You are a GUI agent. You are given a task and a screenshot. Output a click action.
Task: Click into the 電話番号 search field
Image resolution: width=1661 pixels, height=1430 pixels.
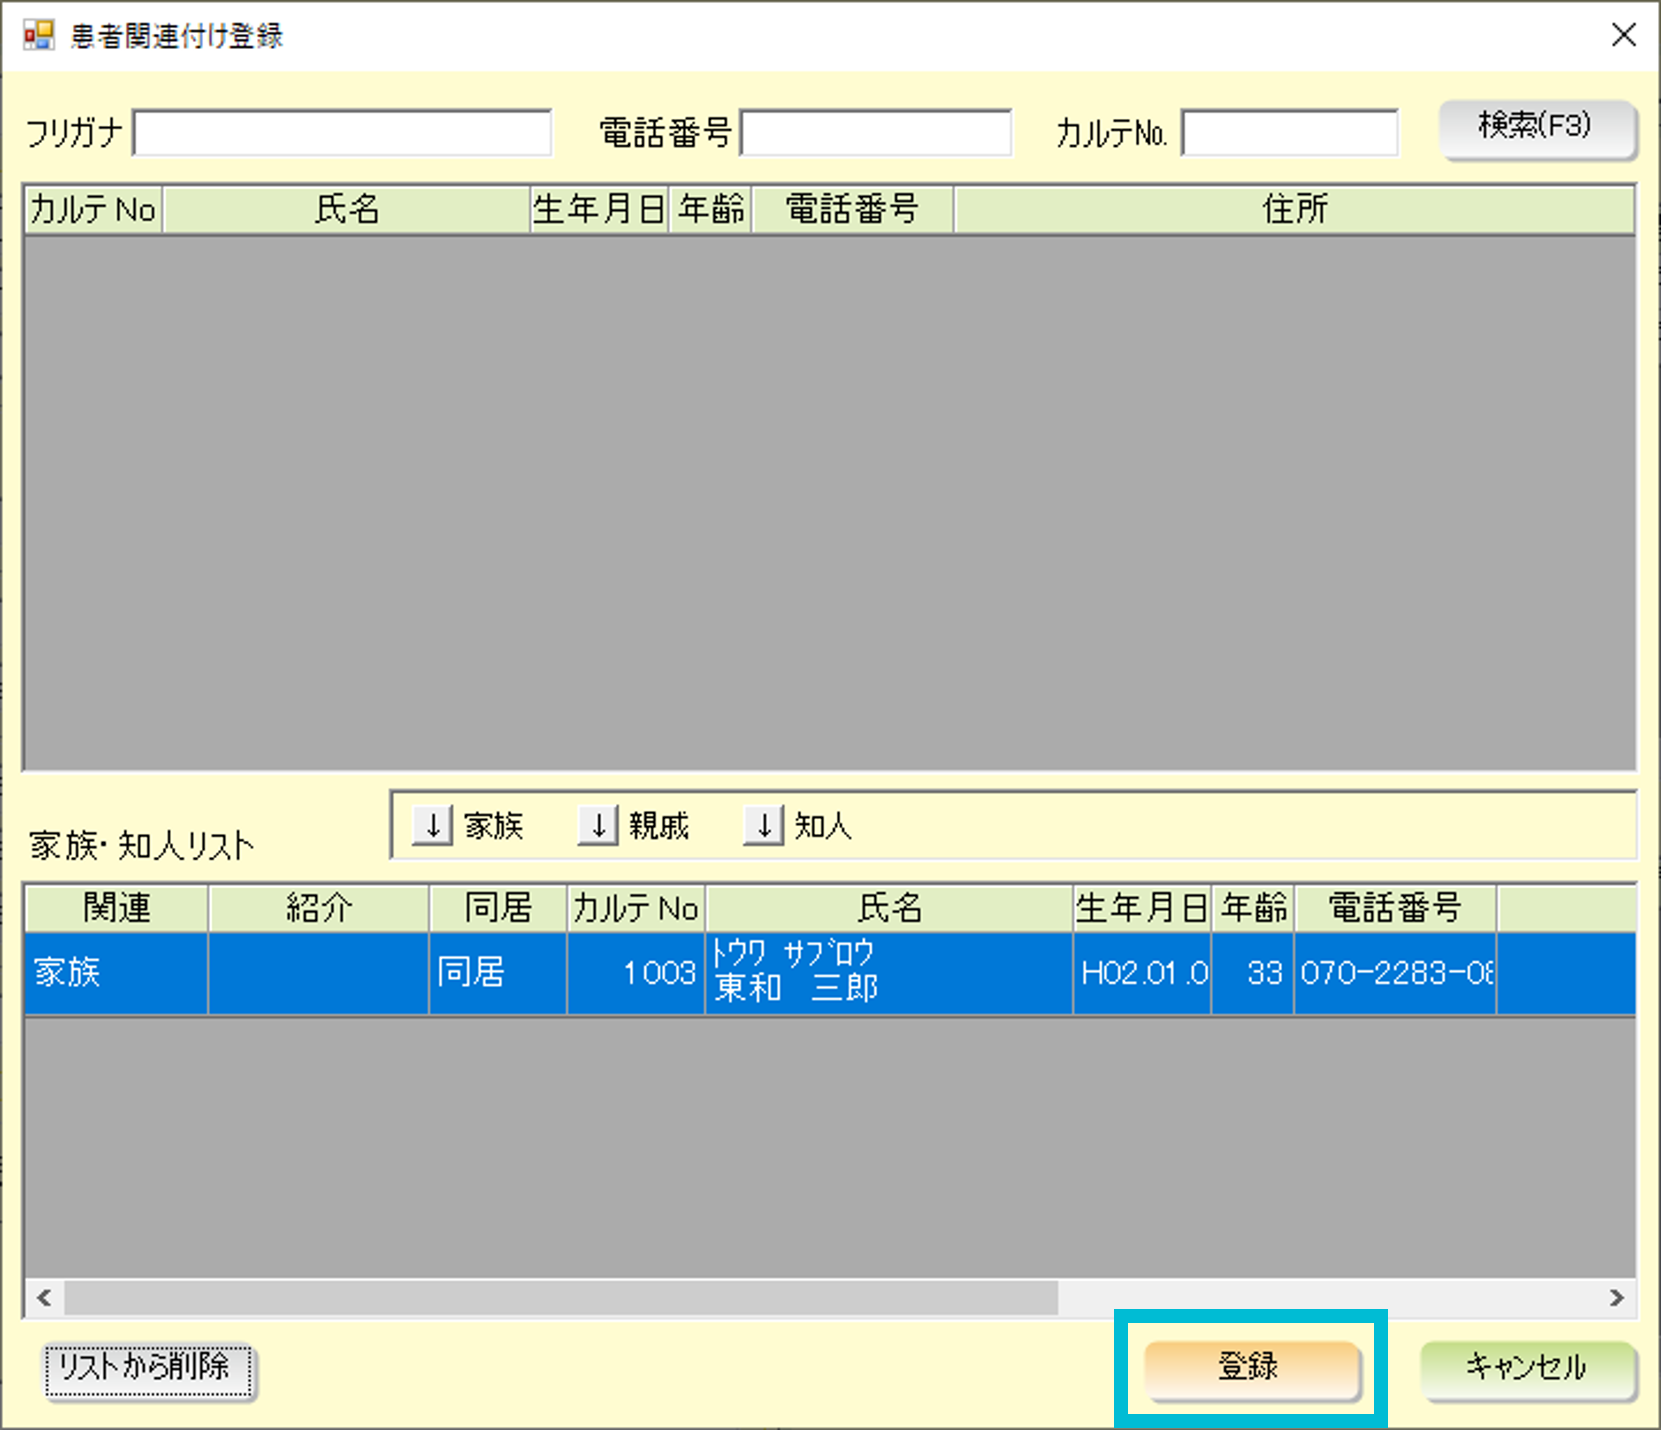click(875, 133)
